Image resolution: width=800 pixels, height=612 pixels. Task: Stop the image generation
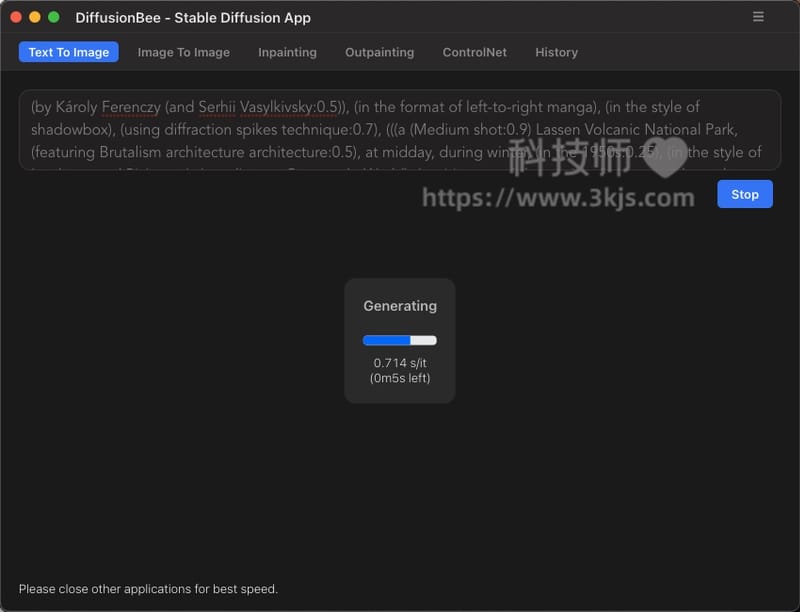click(745, 194)
